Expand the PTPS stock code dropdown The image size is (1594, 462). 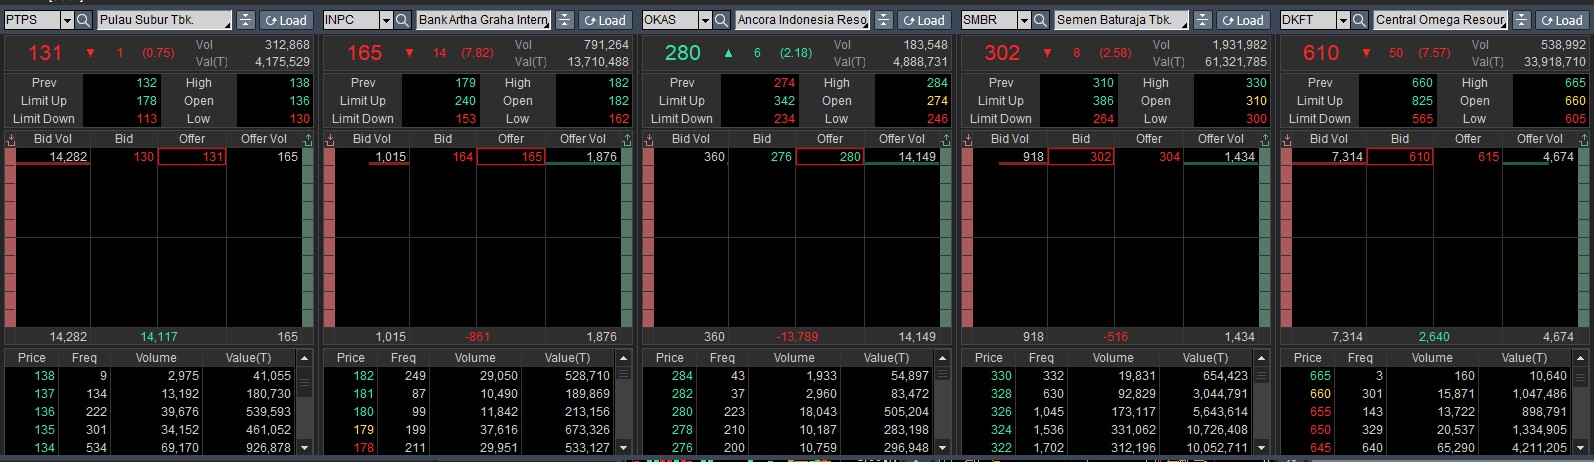click(67, 20)
